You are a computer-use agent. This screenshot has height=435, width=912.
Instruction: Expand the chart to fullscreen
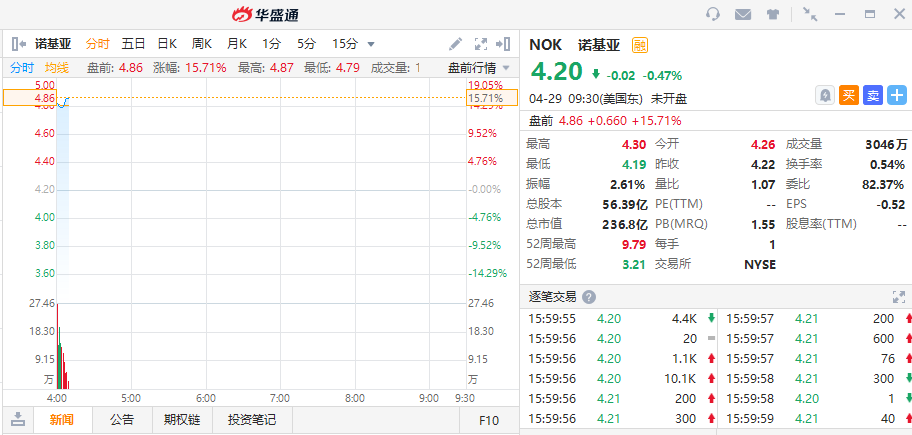tap(480, 44)
